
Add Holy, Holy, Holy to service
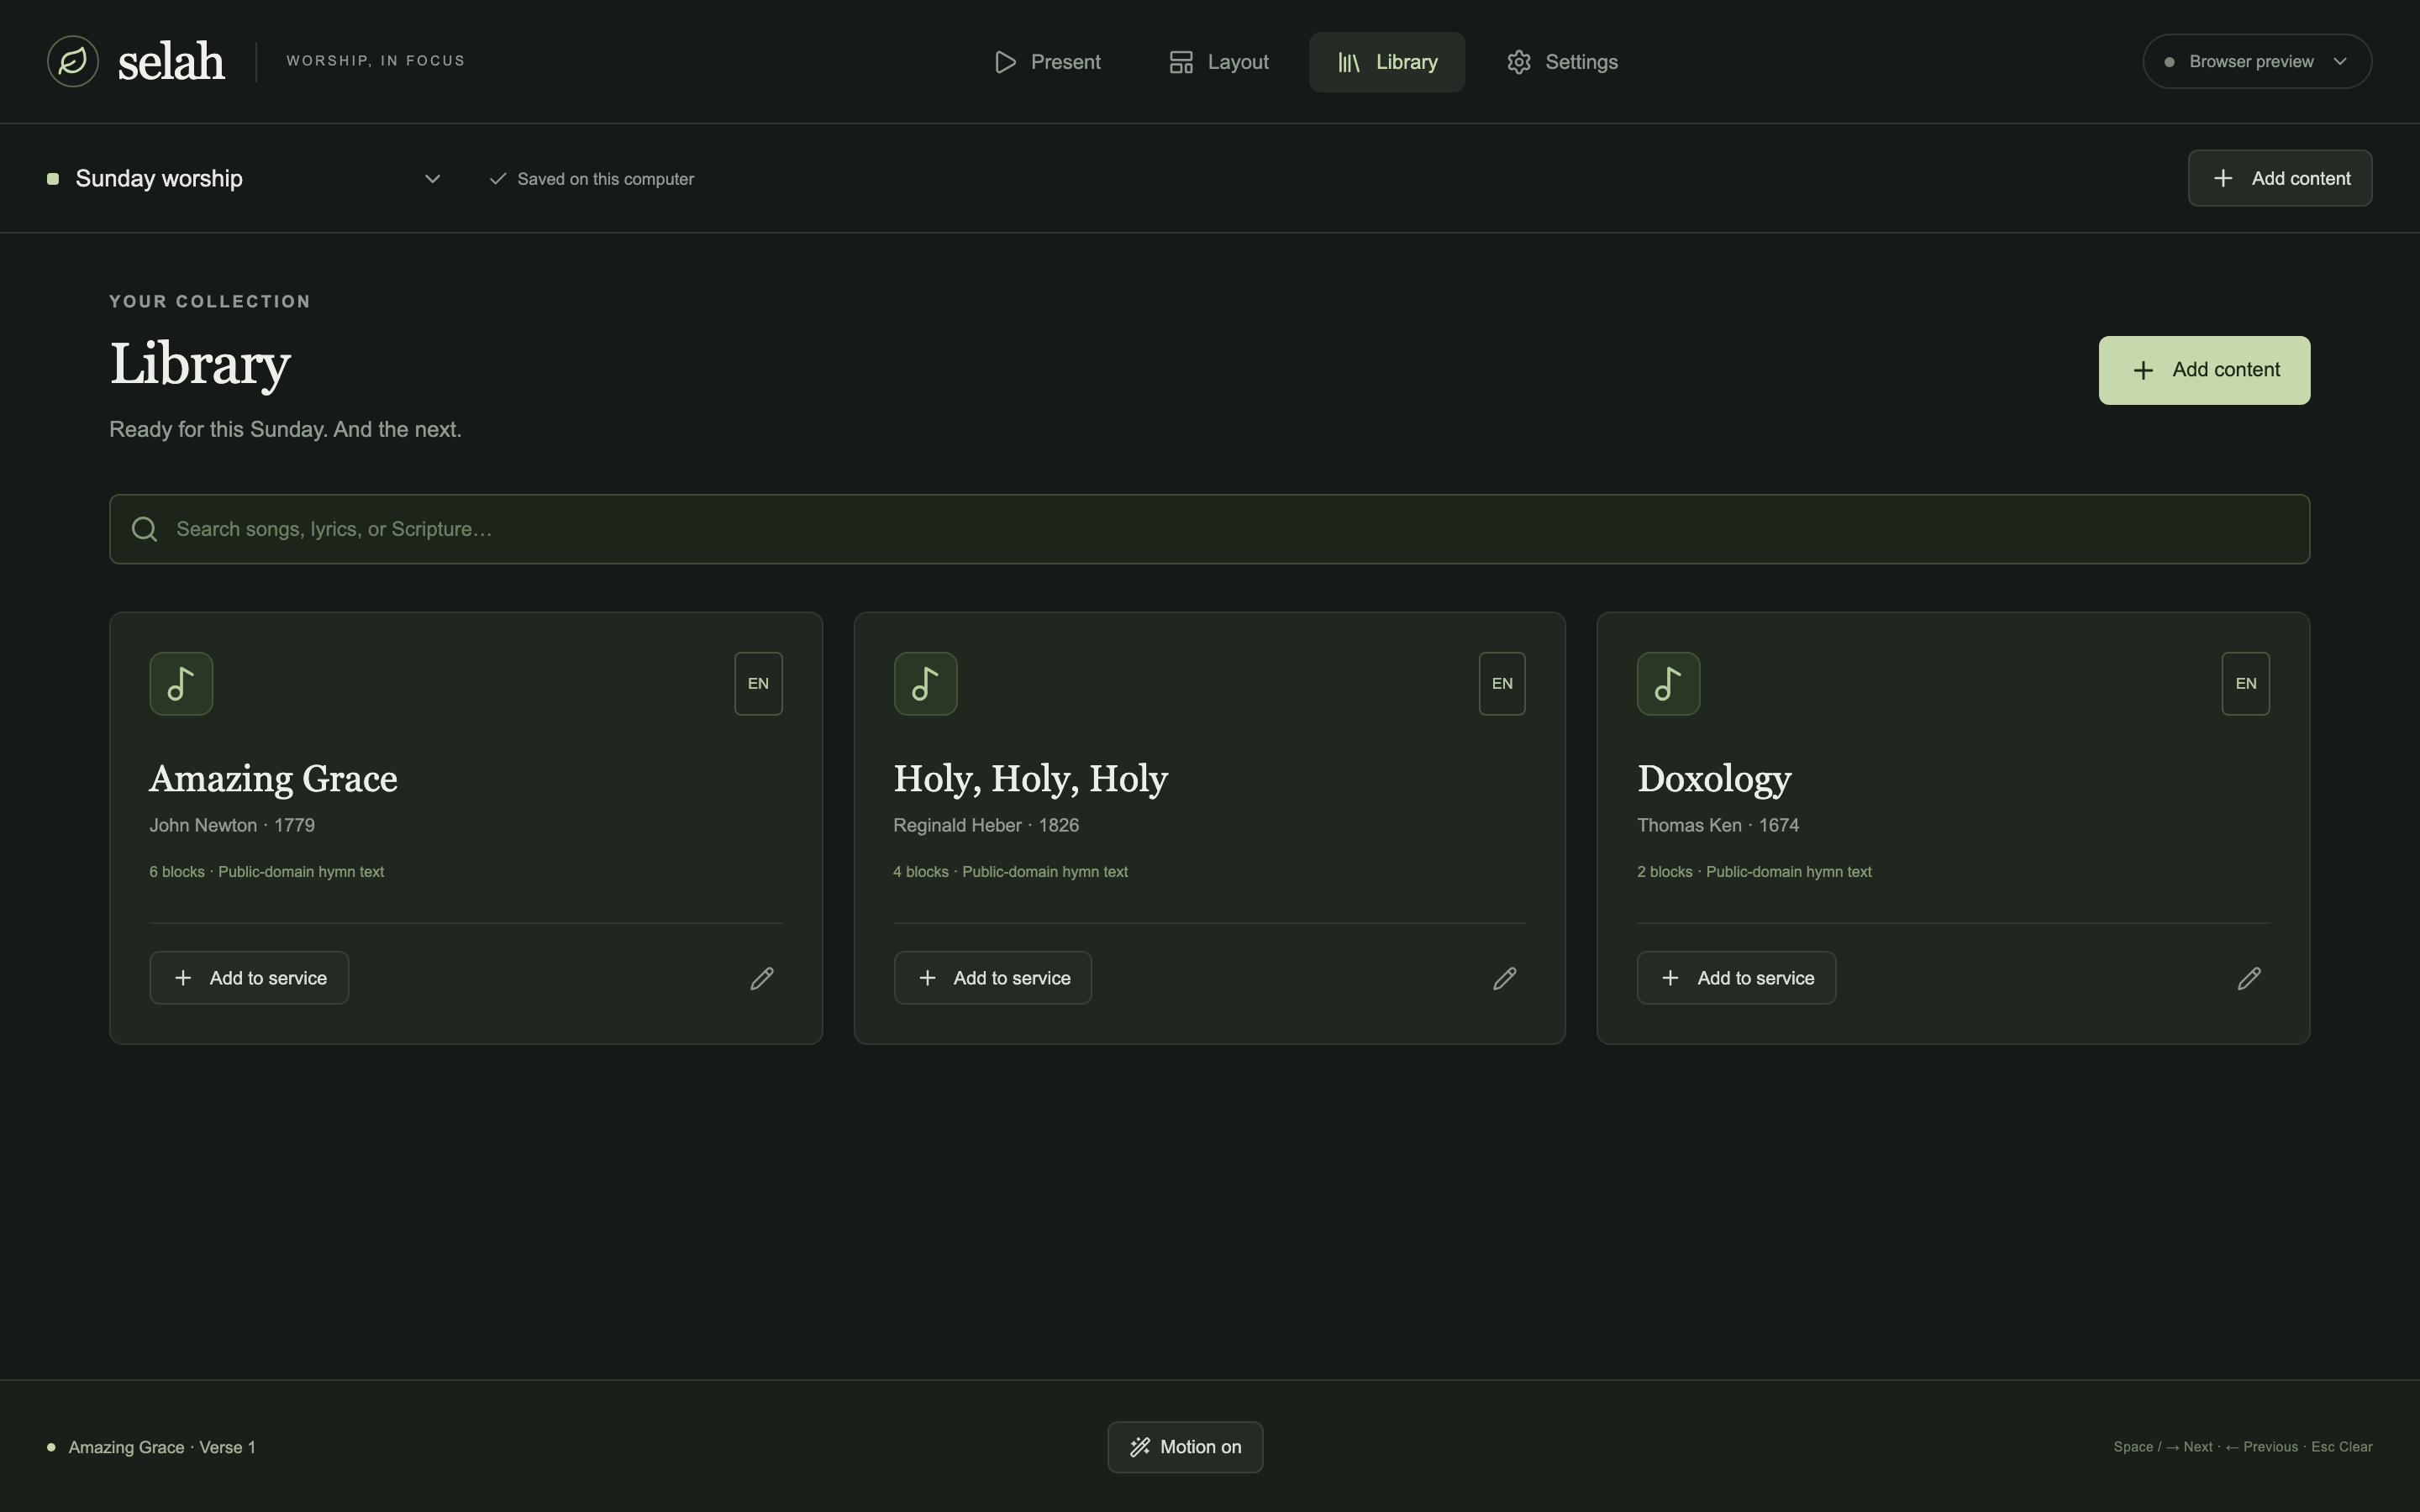pos(992,978)
